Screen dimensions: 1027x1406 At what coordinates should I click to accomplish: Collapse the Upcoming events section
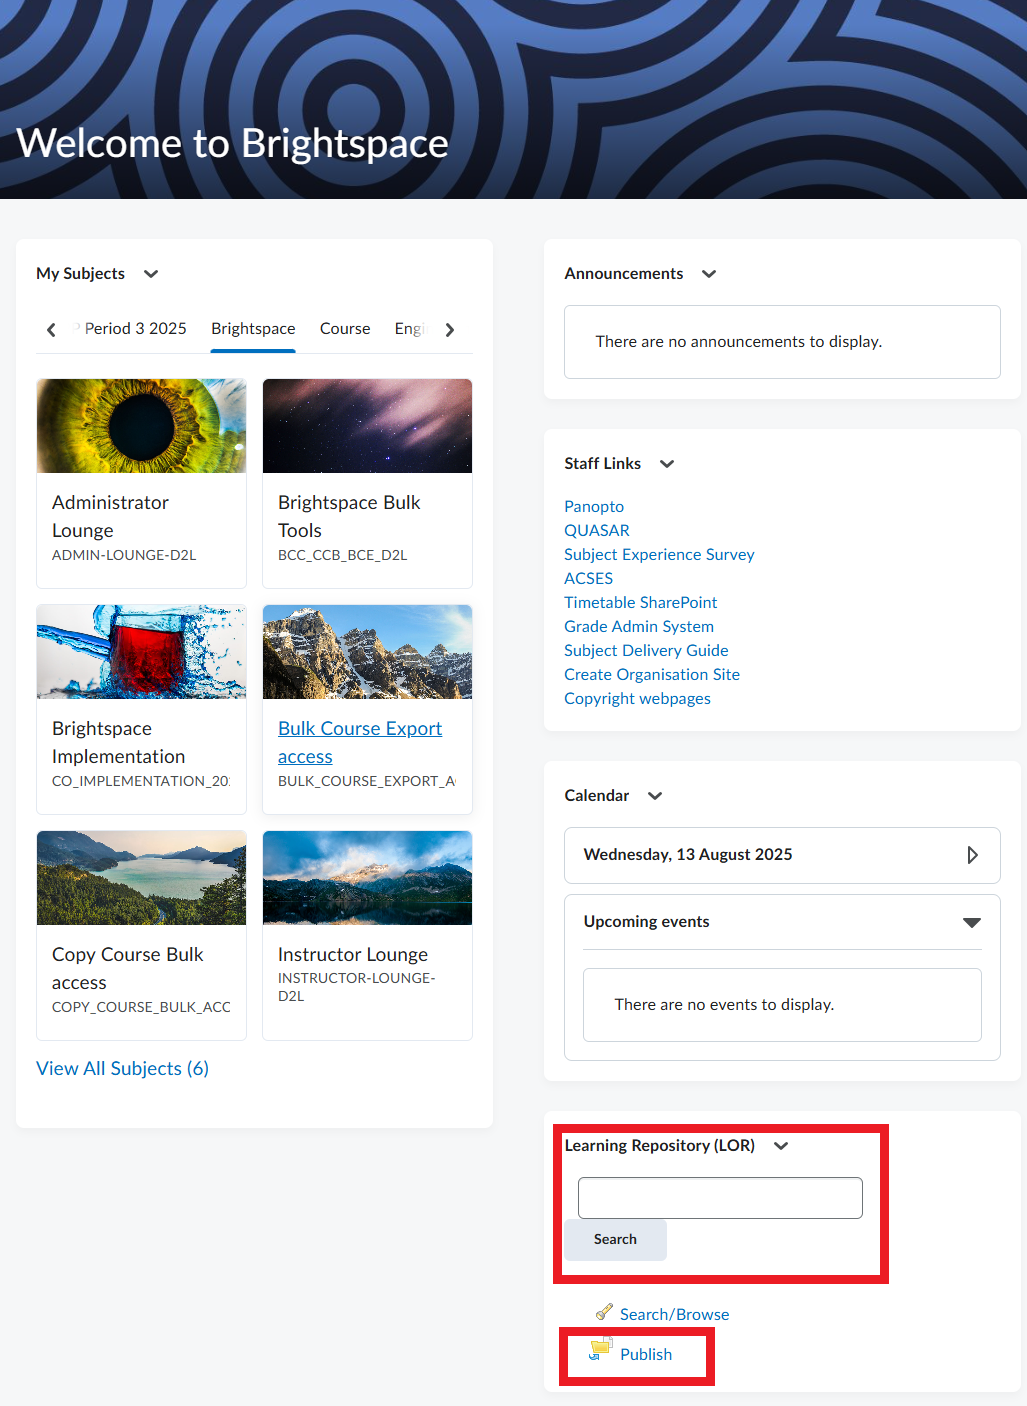(971, 922)
